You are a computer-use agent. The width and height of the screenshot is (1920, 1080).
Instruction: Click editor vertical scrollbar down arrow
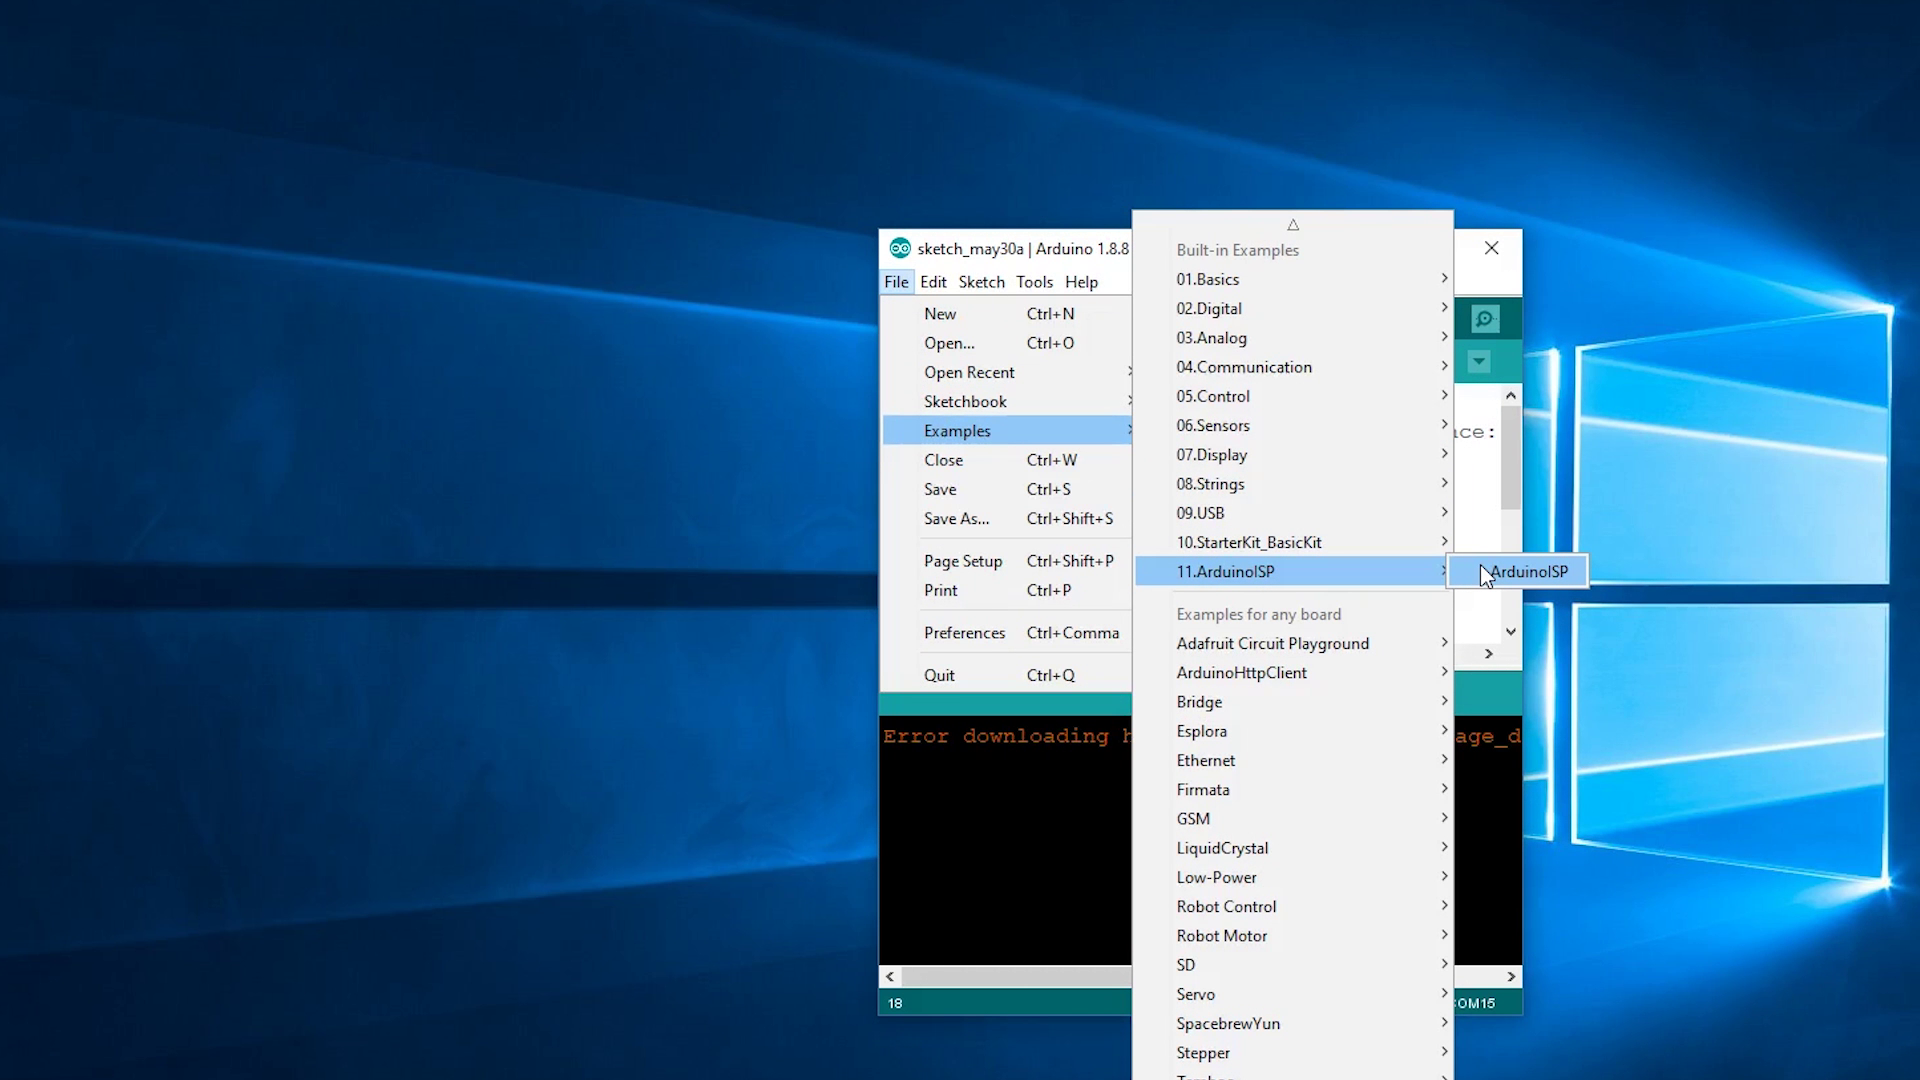(1510, 631)
